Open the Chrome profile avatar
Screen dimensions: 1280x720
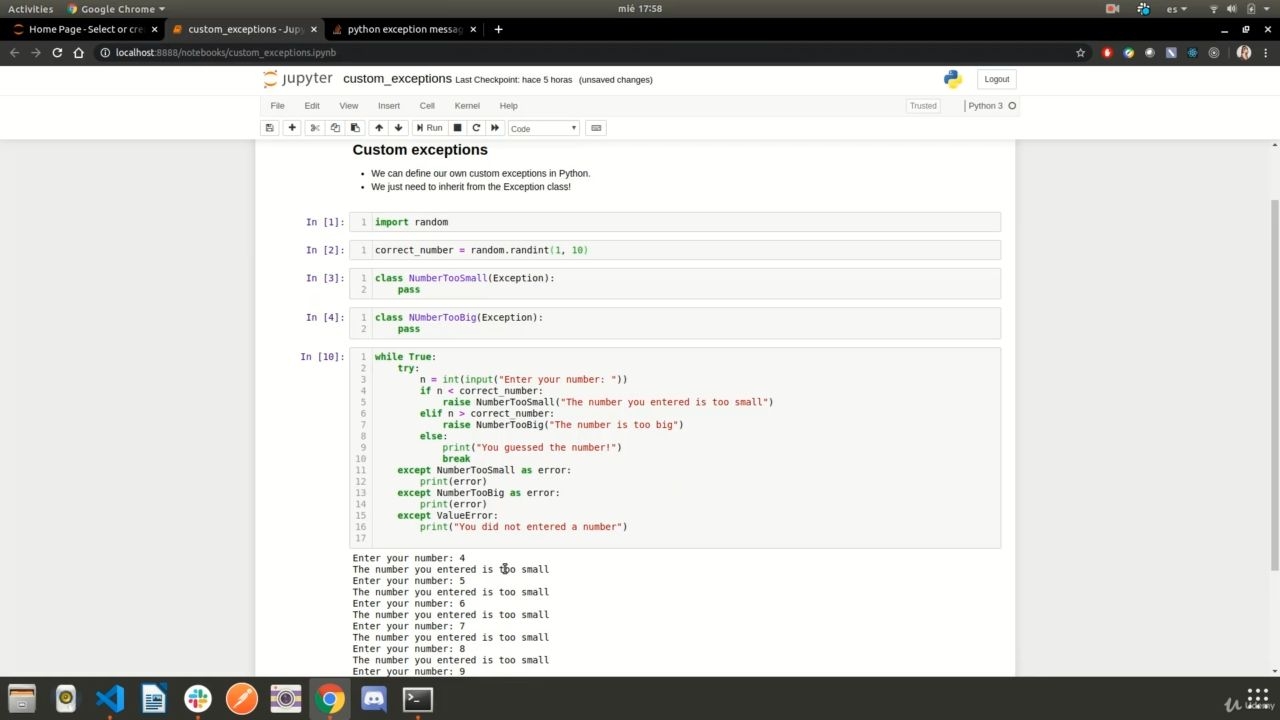click(1244, 52)
